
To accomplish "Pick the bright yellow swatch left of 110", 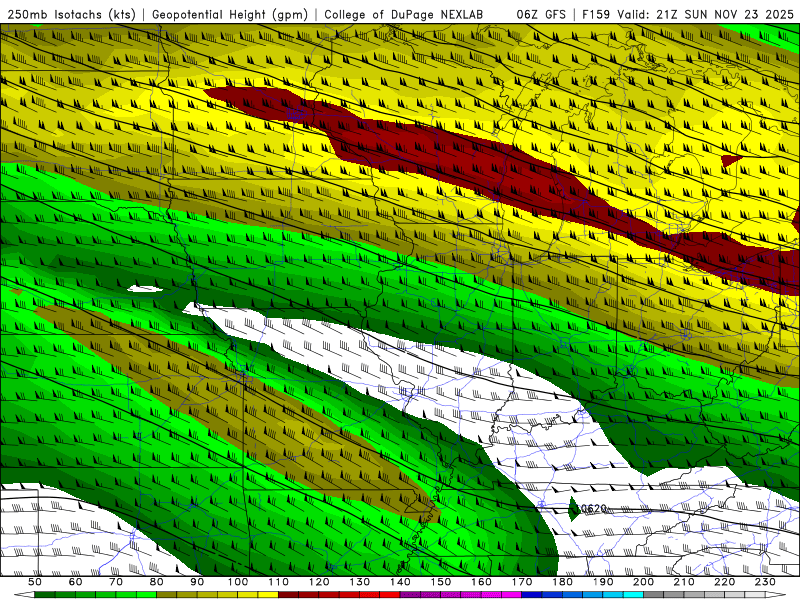I will [x=268, y=595].
